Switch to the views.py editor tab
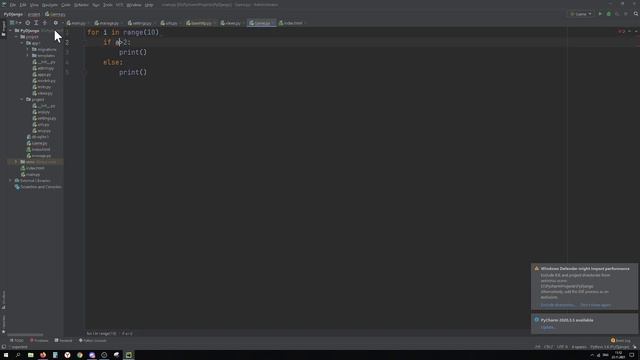Image resolution: width=640 pixels, height=360 pixels. (230, 23)
